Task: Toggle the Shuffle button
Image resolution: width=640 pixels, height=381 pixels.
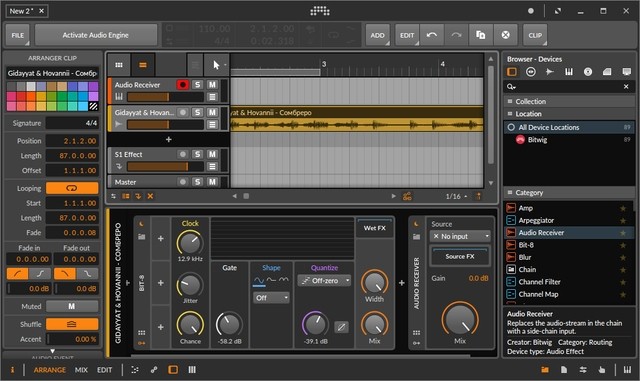Action: pos(72,324)
